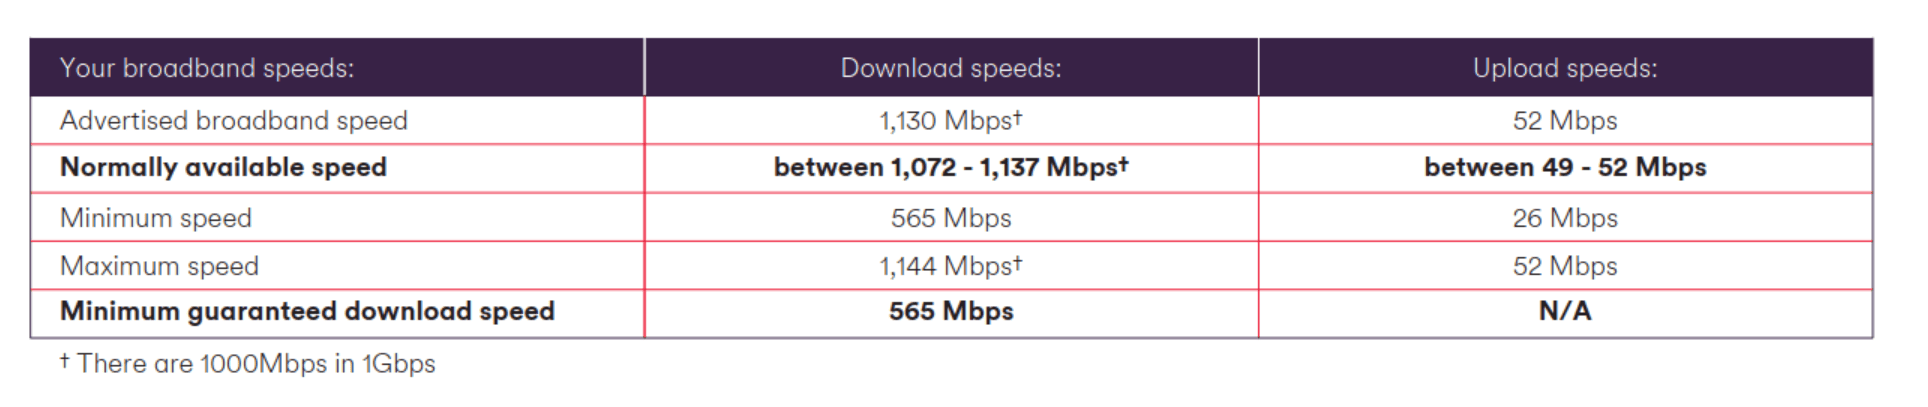Click the 'Advertised broadband speed' row label

click(x=234, y=121)
